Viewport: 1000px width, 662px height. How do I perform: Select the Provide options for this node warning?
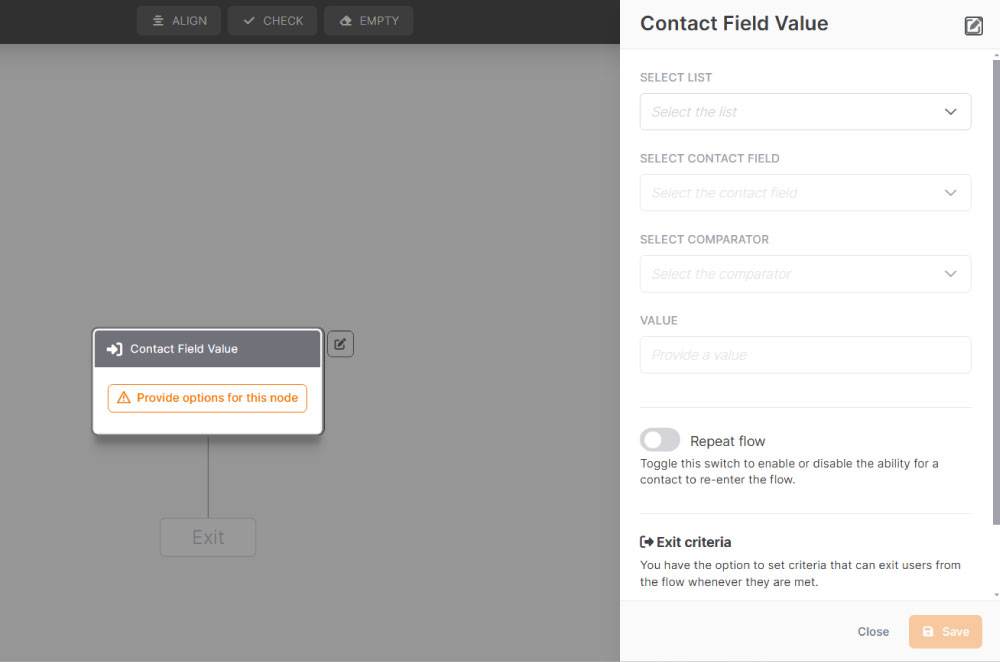pyautogui.click(x=207, y=398)
